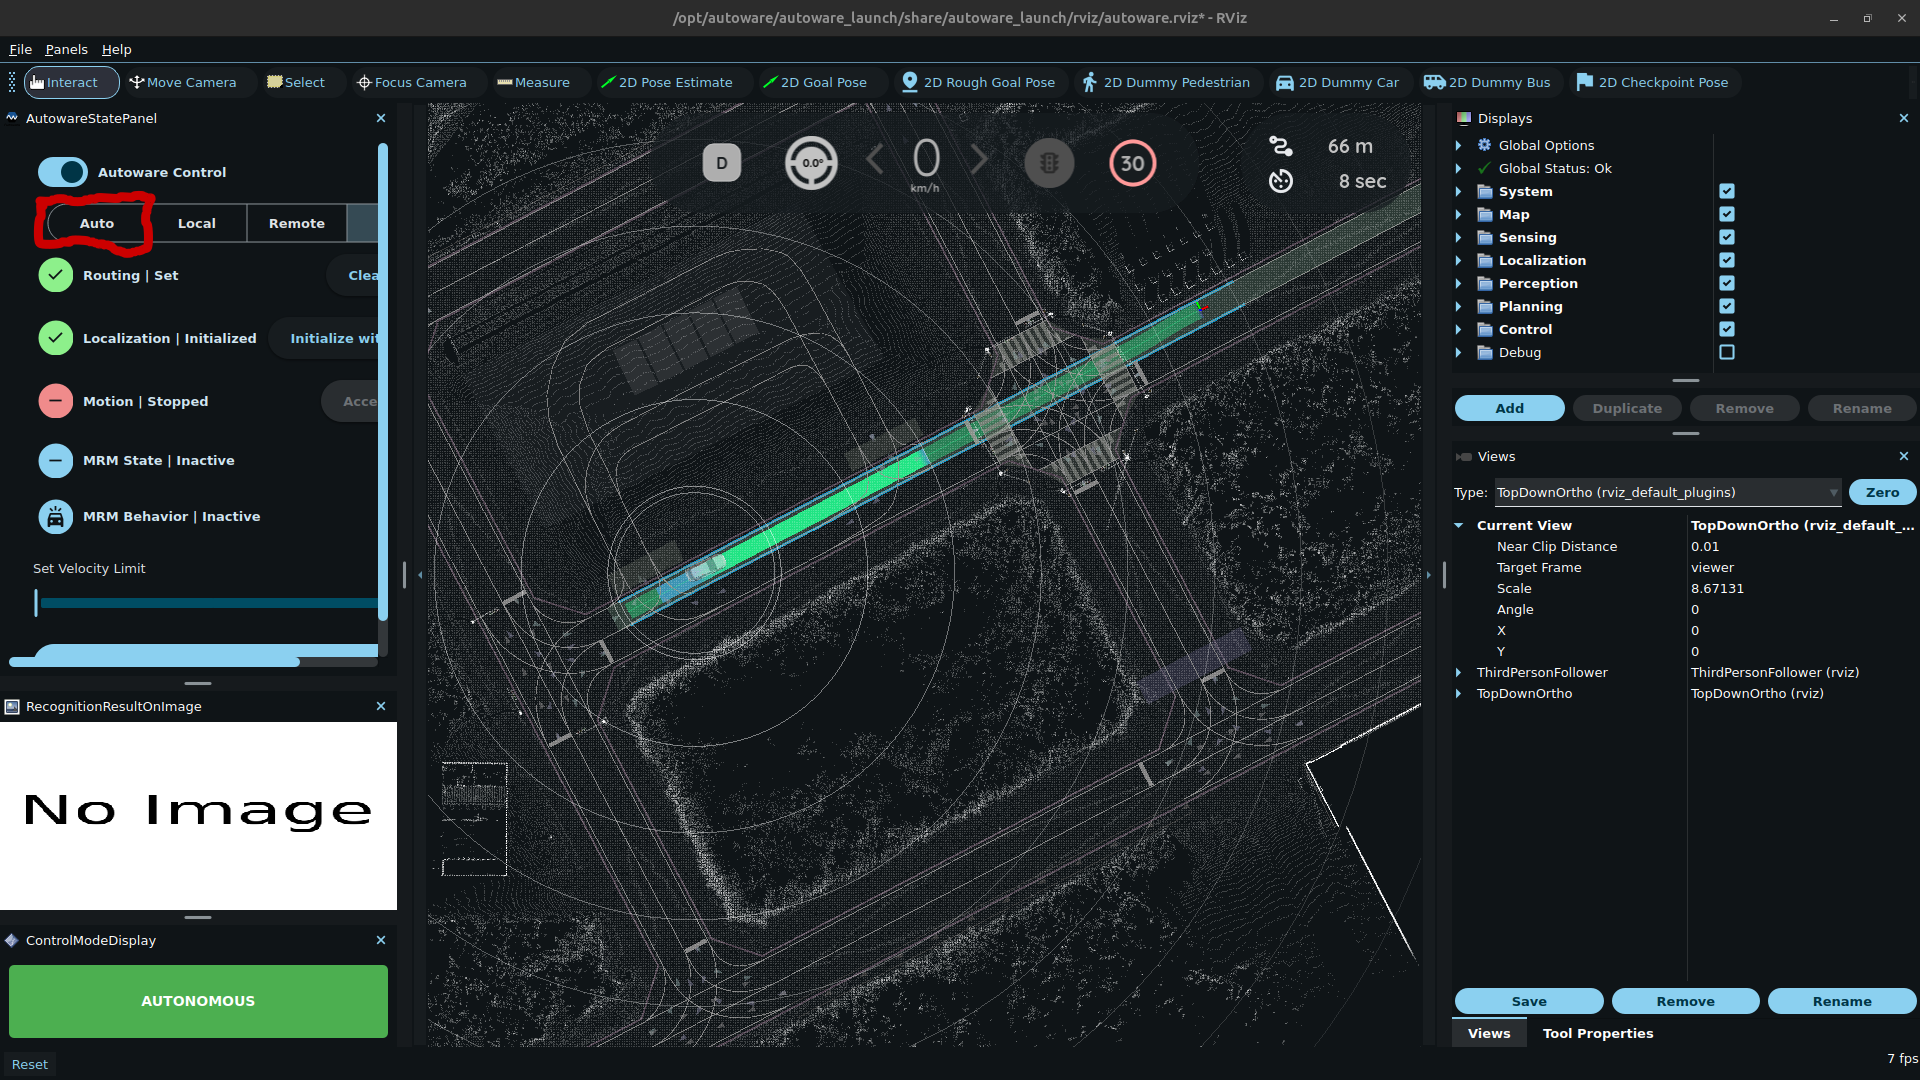The image size is (1920, 1080).
Task: Disable the Sensing display checkbox
Action: (x=1727, y=237)
